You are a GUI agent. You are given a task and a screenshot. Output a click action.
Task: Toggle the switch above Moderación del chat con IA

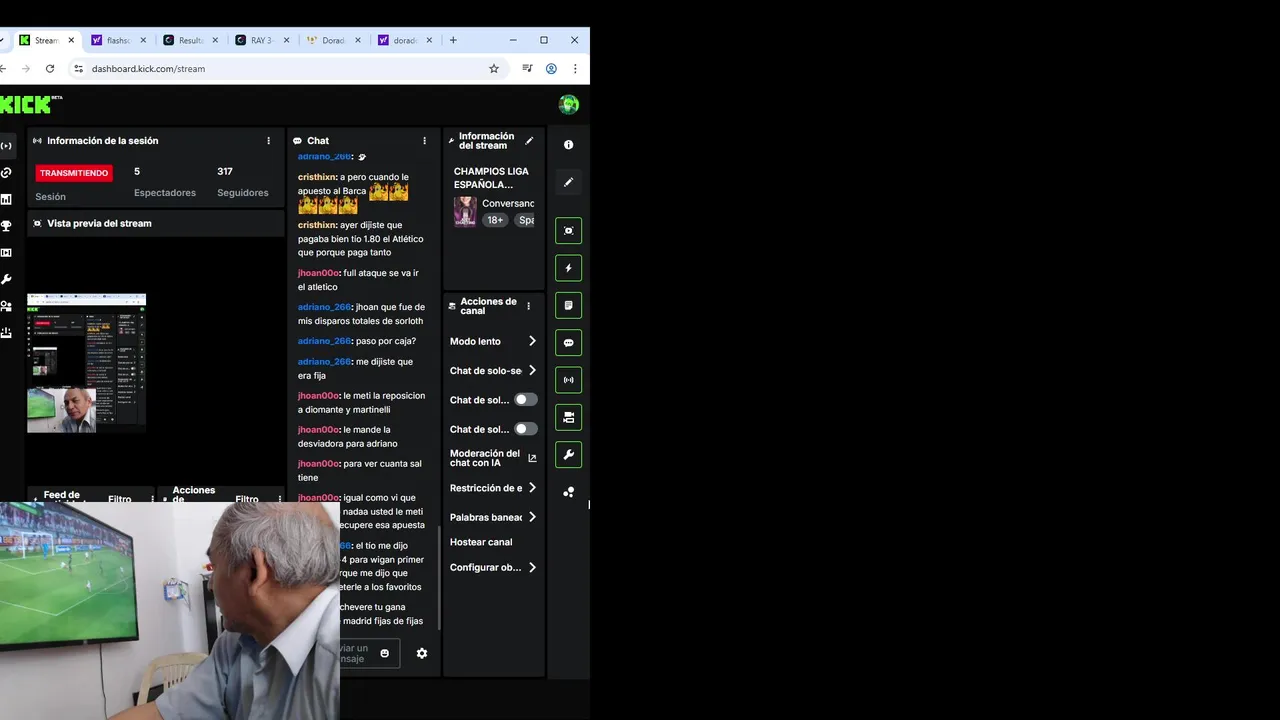(x=525, y=429)
